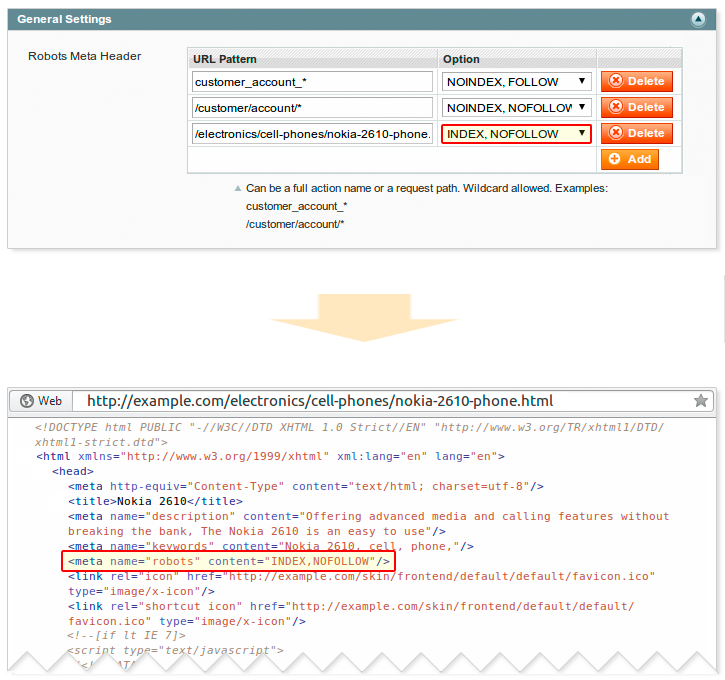Viewport: 725px width, 680px height.
Task: Click the Add button to add row
Action: [x=629, y=159]
